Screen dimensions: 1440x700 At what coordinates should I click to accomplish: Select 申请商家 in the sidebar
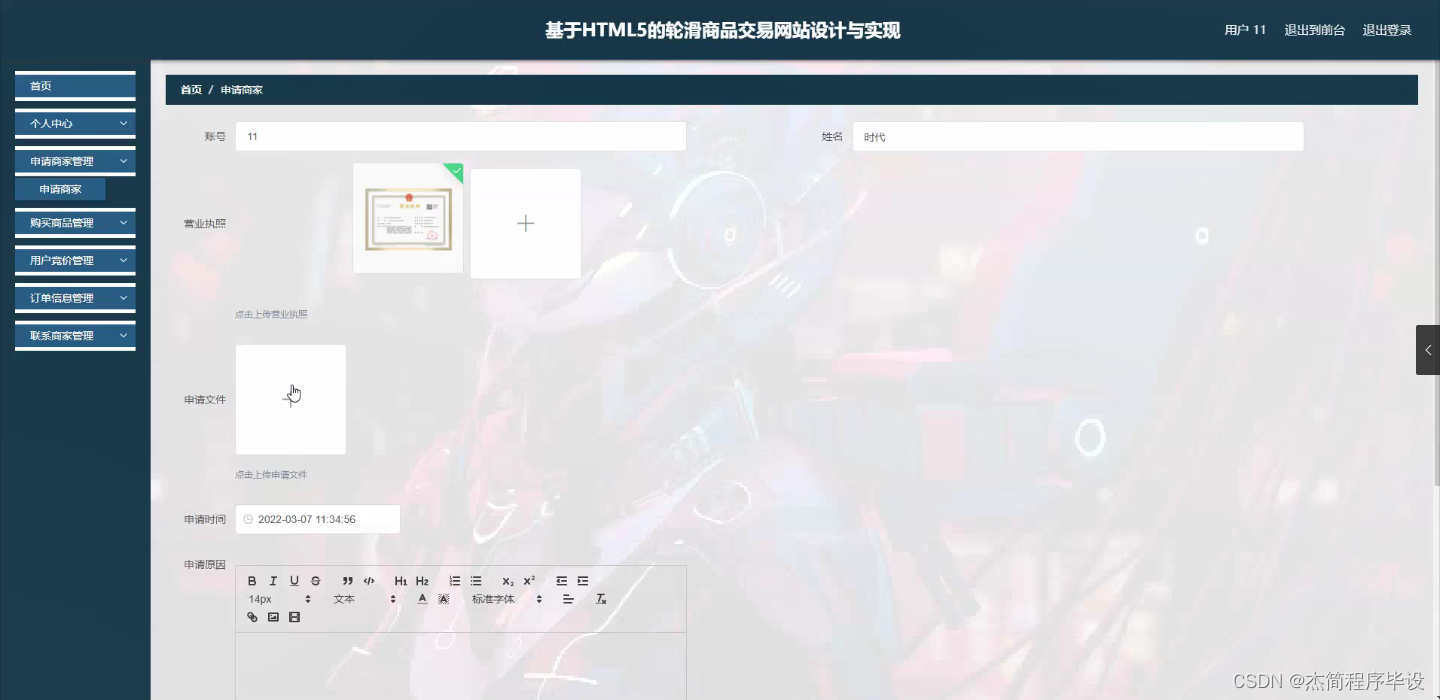(x=61, y=188)
